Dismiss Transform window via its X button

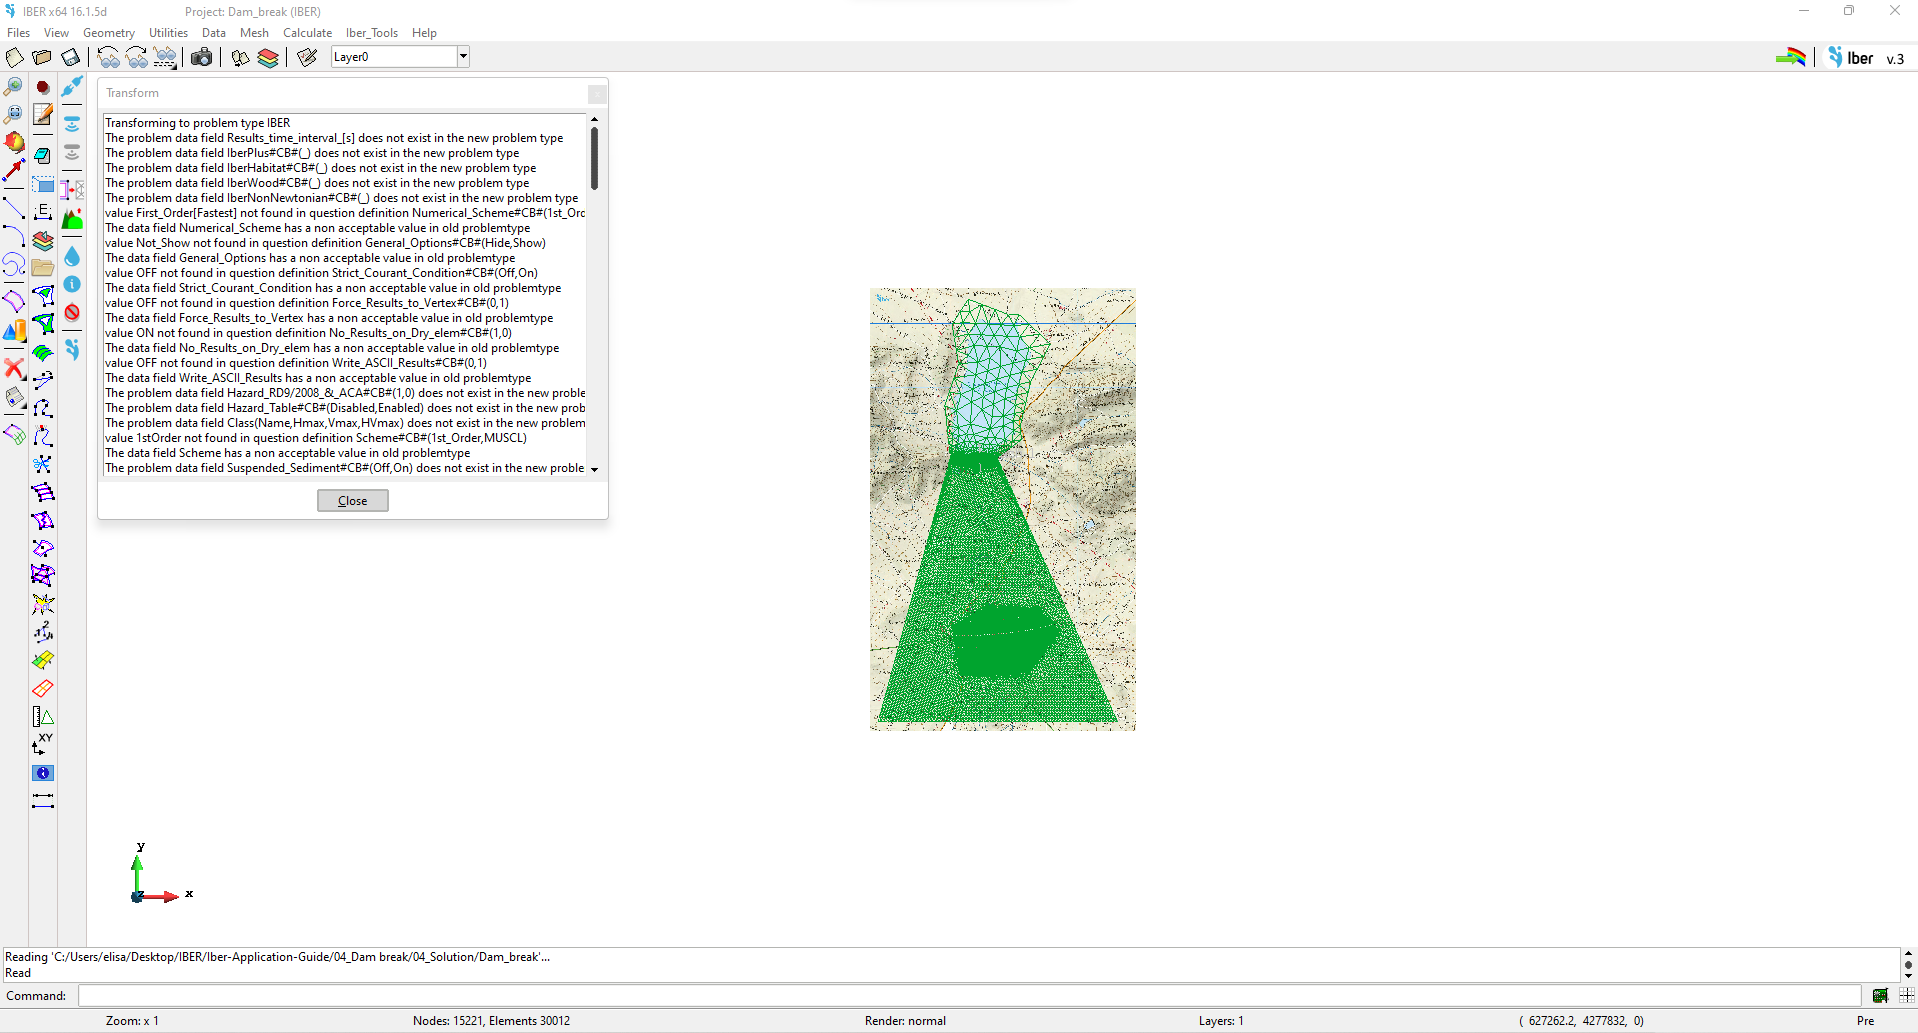click(597, 94)
